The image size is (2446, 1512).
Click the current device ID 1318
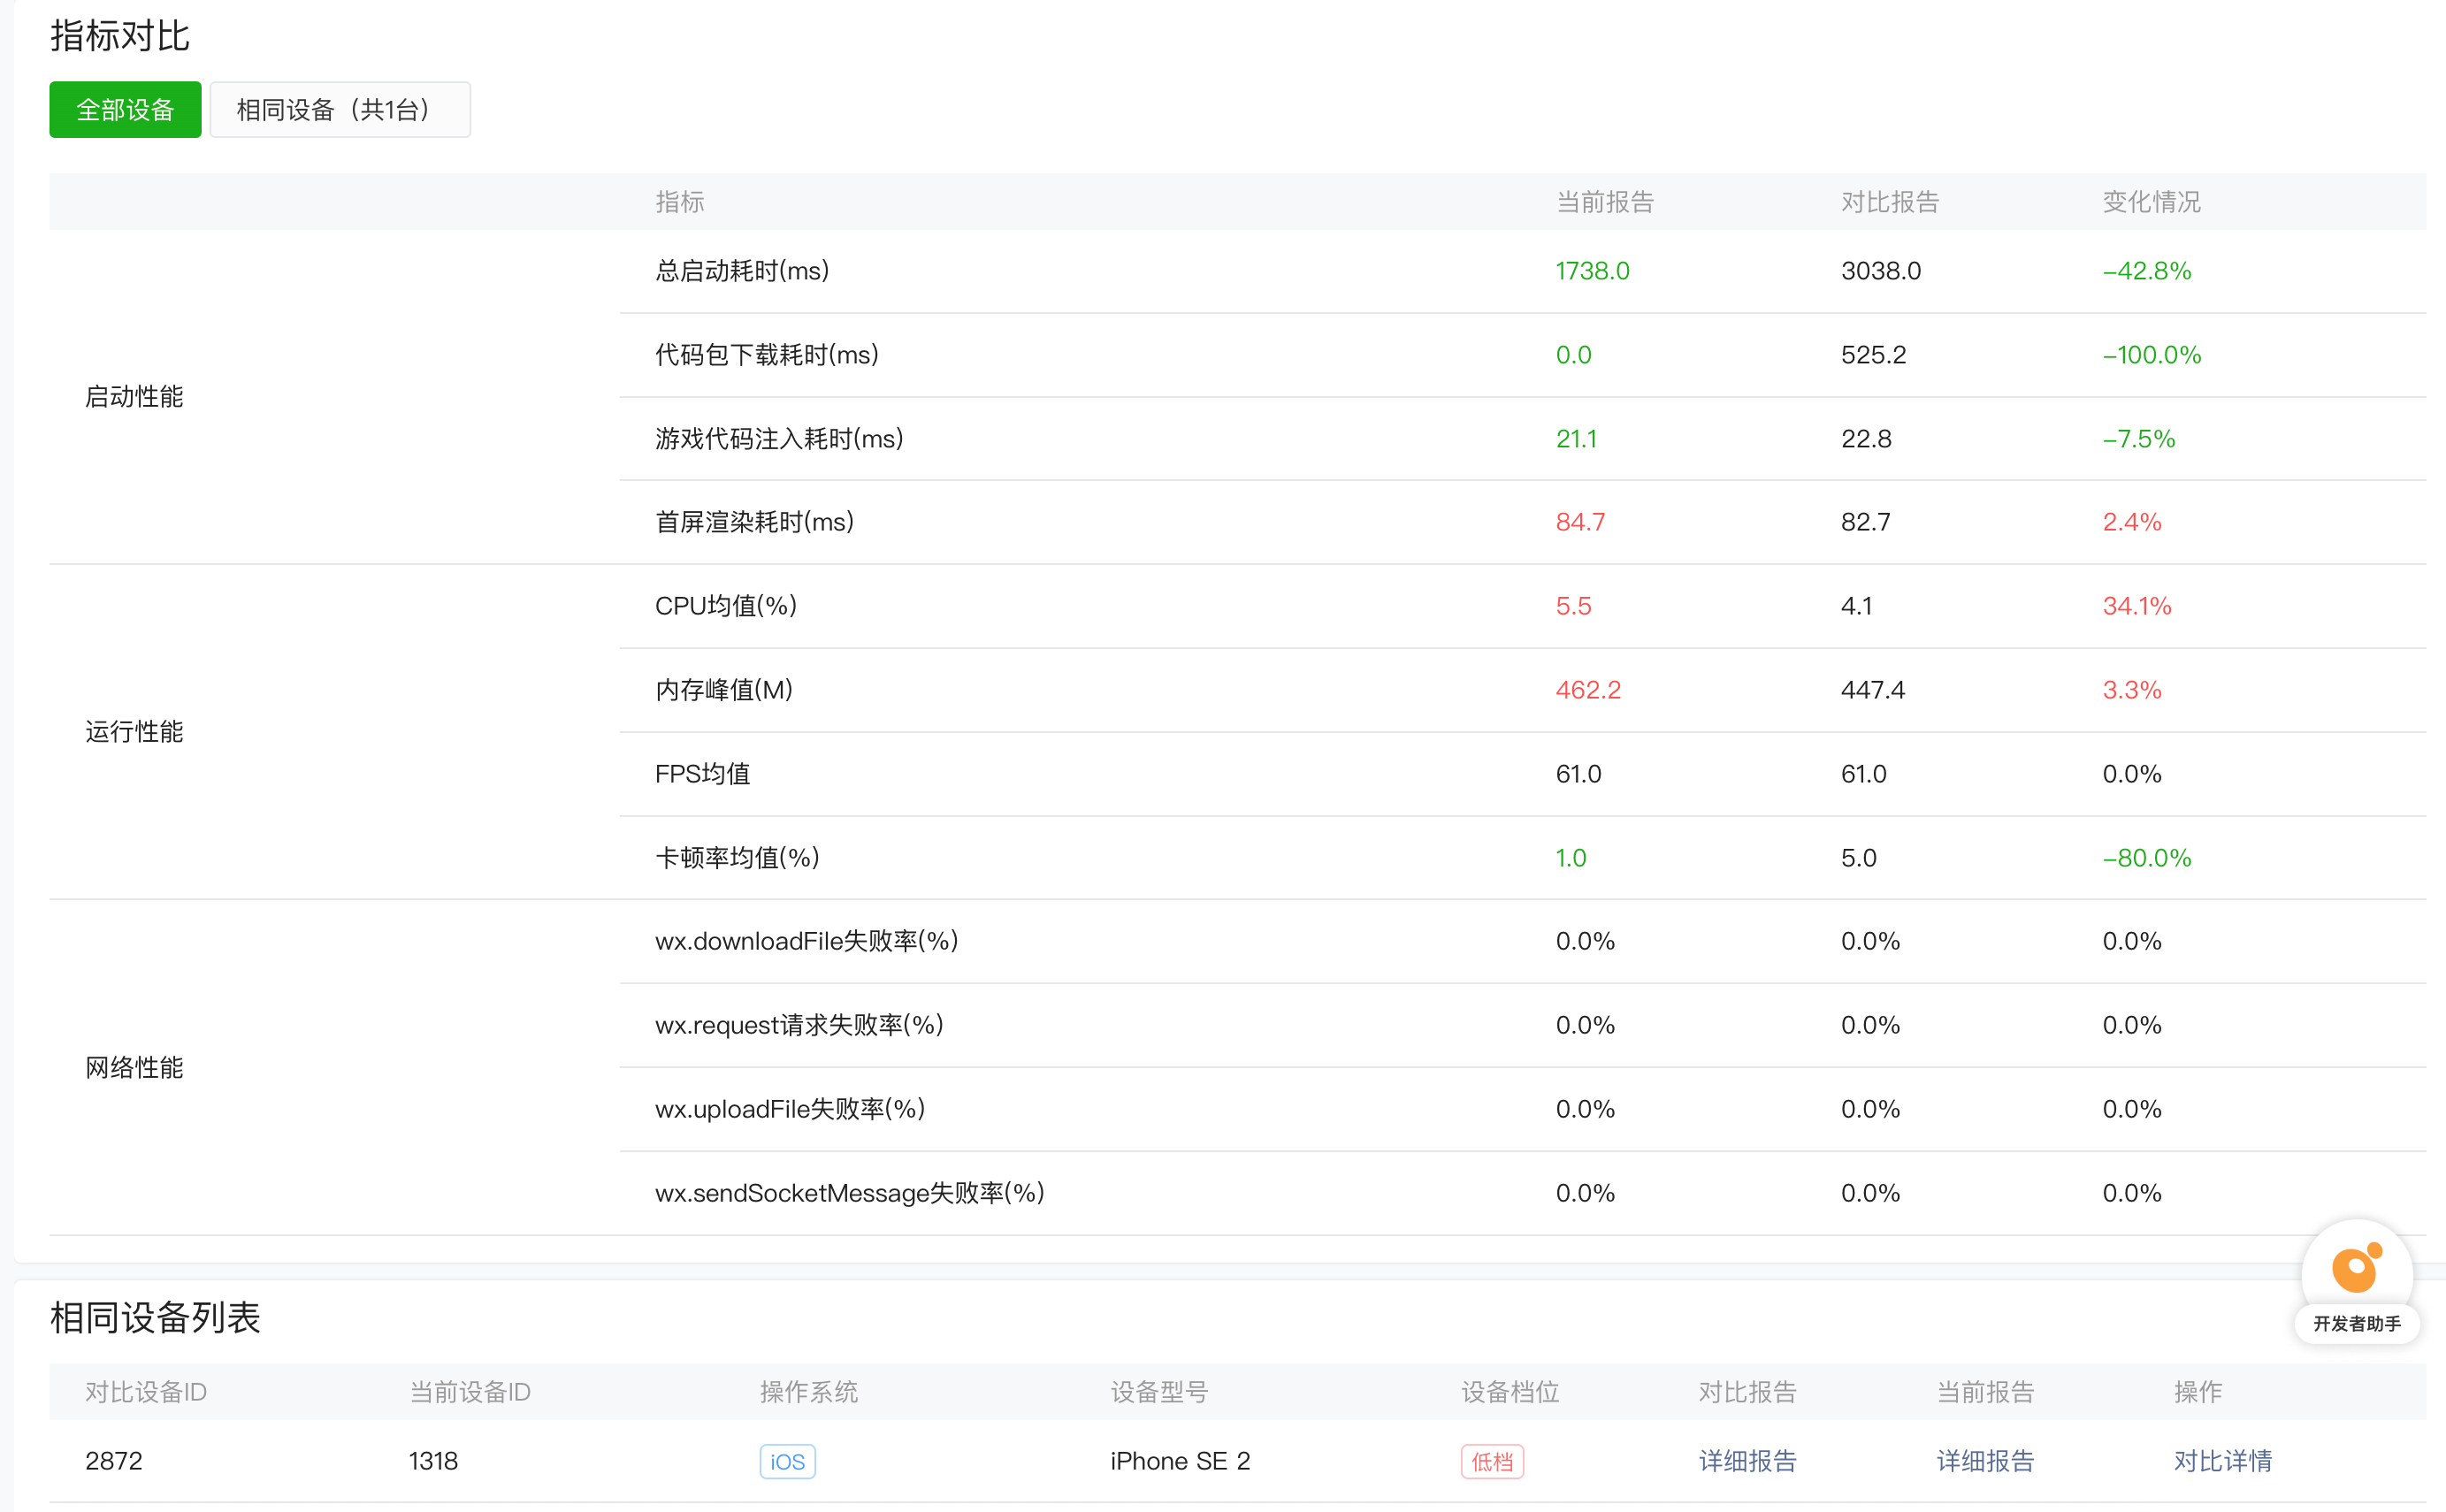pyautogui.click(x=433, y=1461)
